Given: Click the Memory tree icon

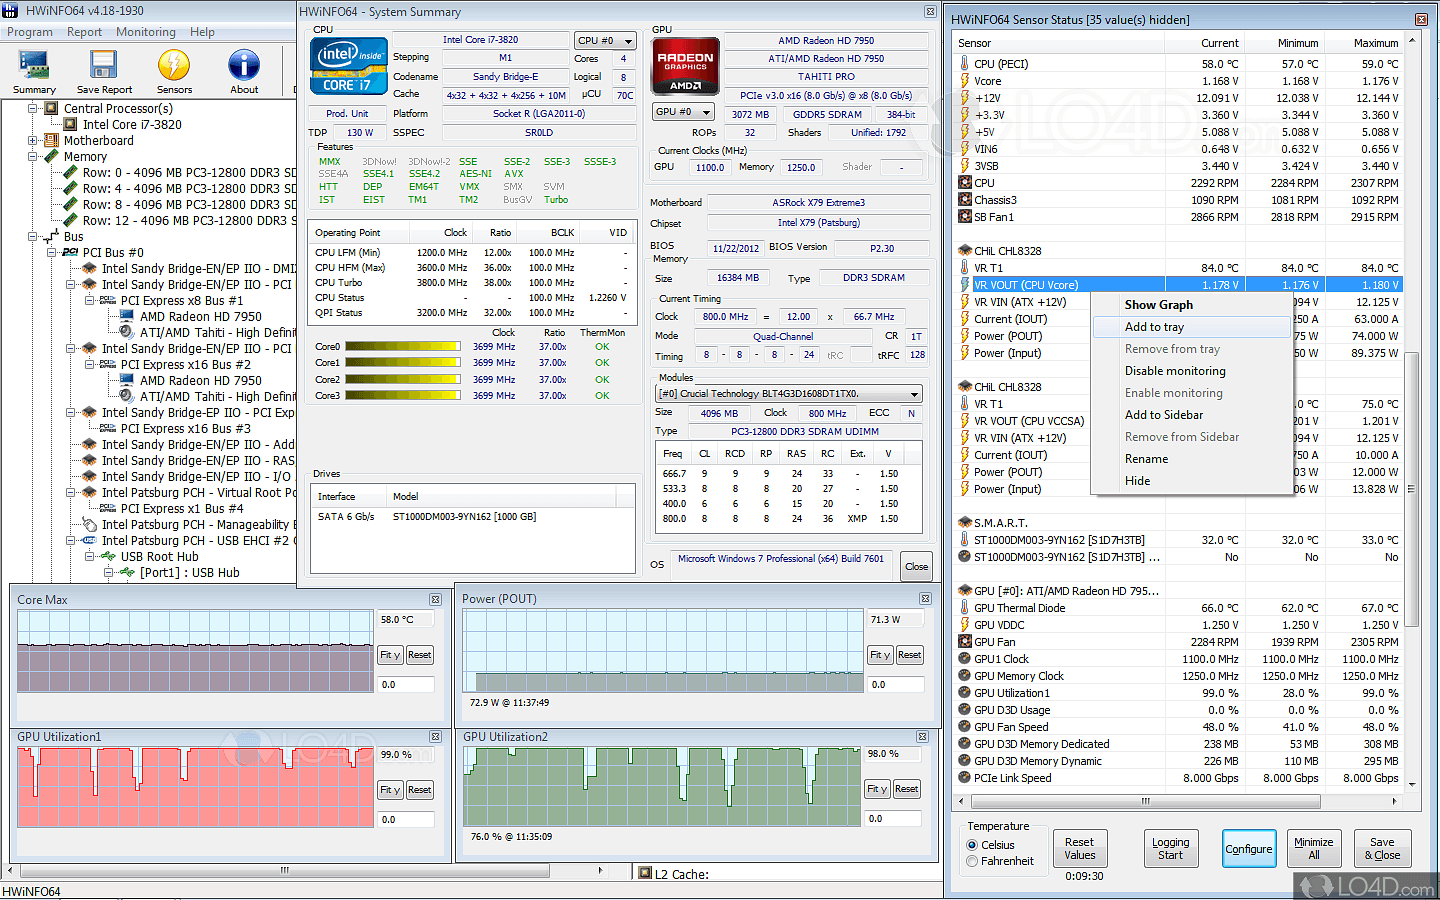Looking at the screenshot, I should pyautogui.click(x=52, y=157).
